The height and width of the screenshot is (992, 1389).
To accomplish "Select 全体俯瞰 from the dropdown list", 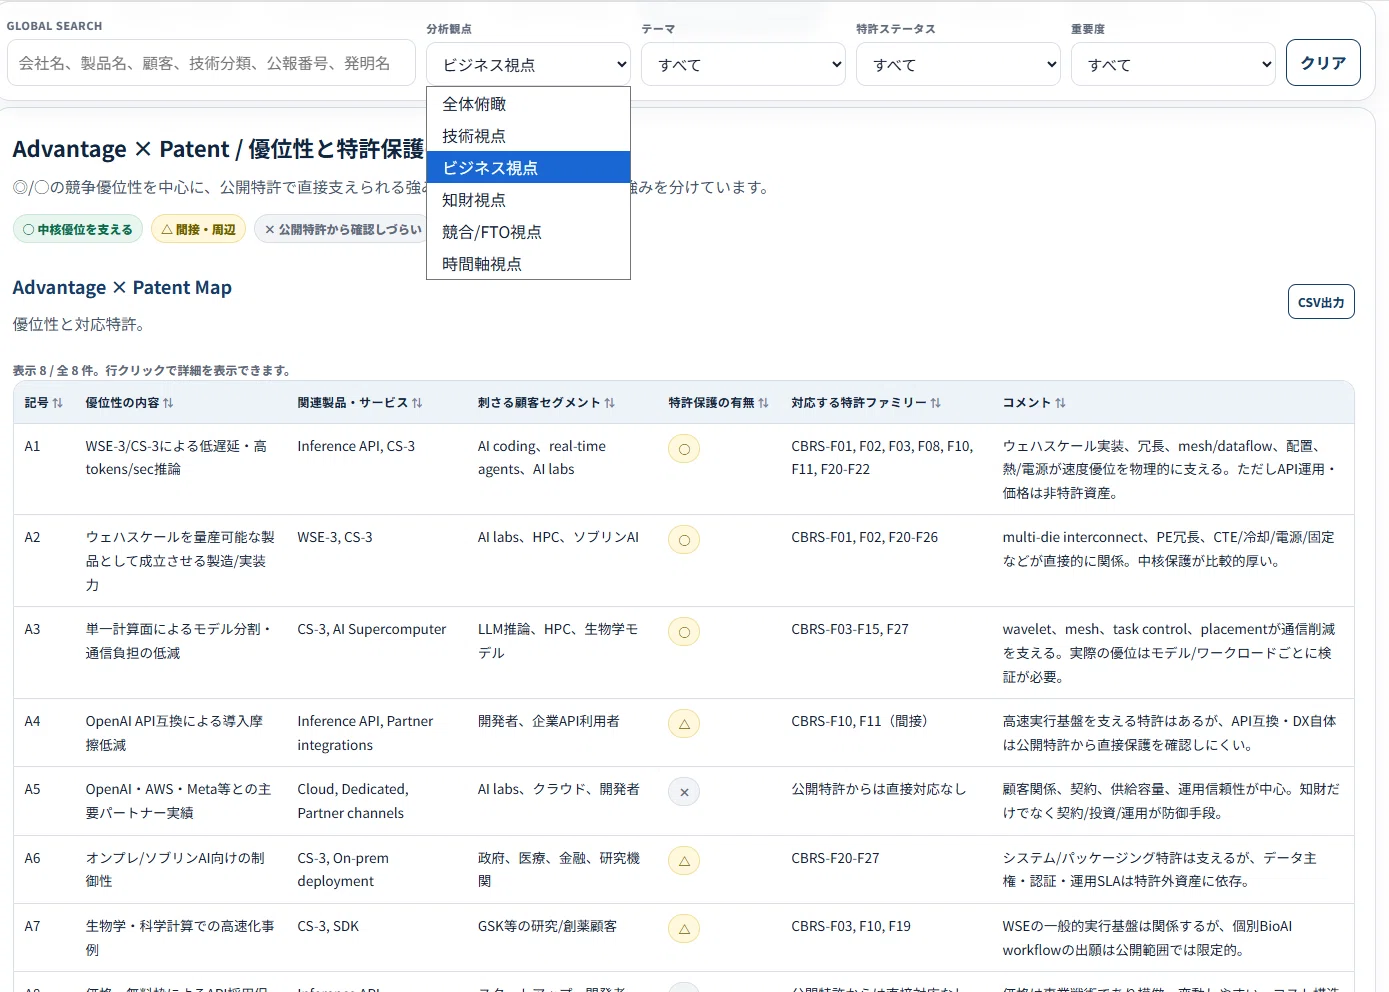I will [528, 104].
